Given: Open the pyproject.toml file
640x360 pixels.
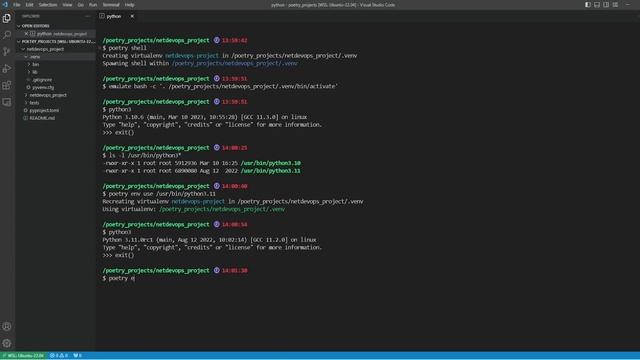Looking at the screenshot, I should click(44, 110).
